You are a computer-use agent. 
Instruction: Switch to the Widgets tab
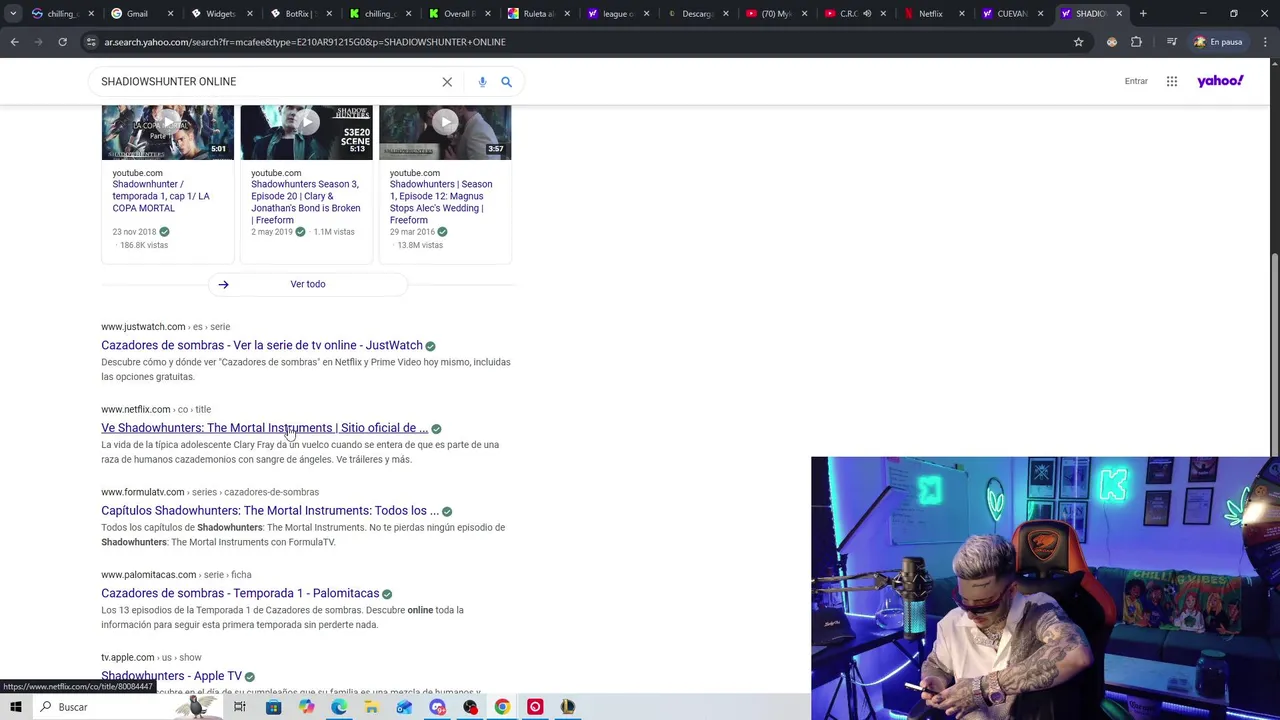(219, 14)
